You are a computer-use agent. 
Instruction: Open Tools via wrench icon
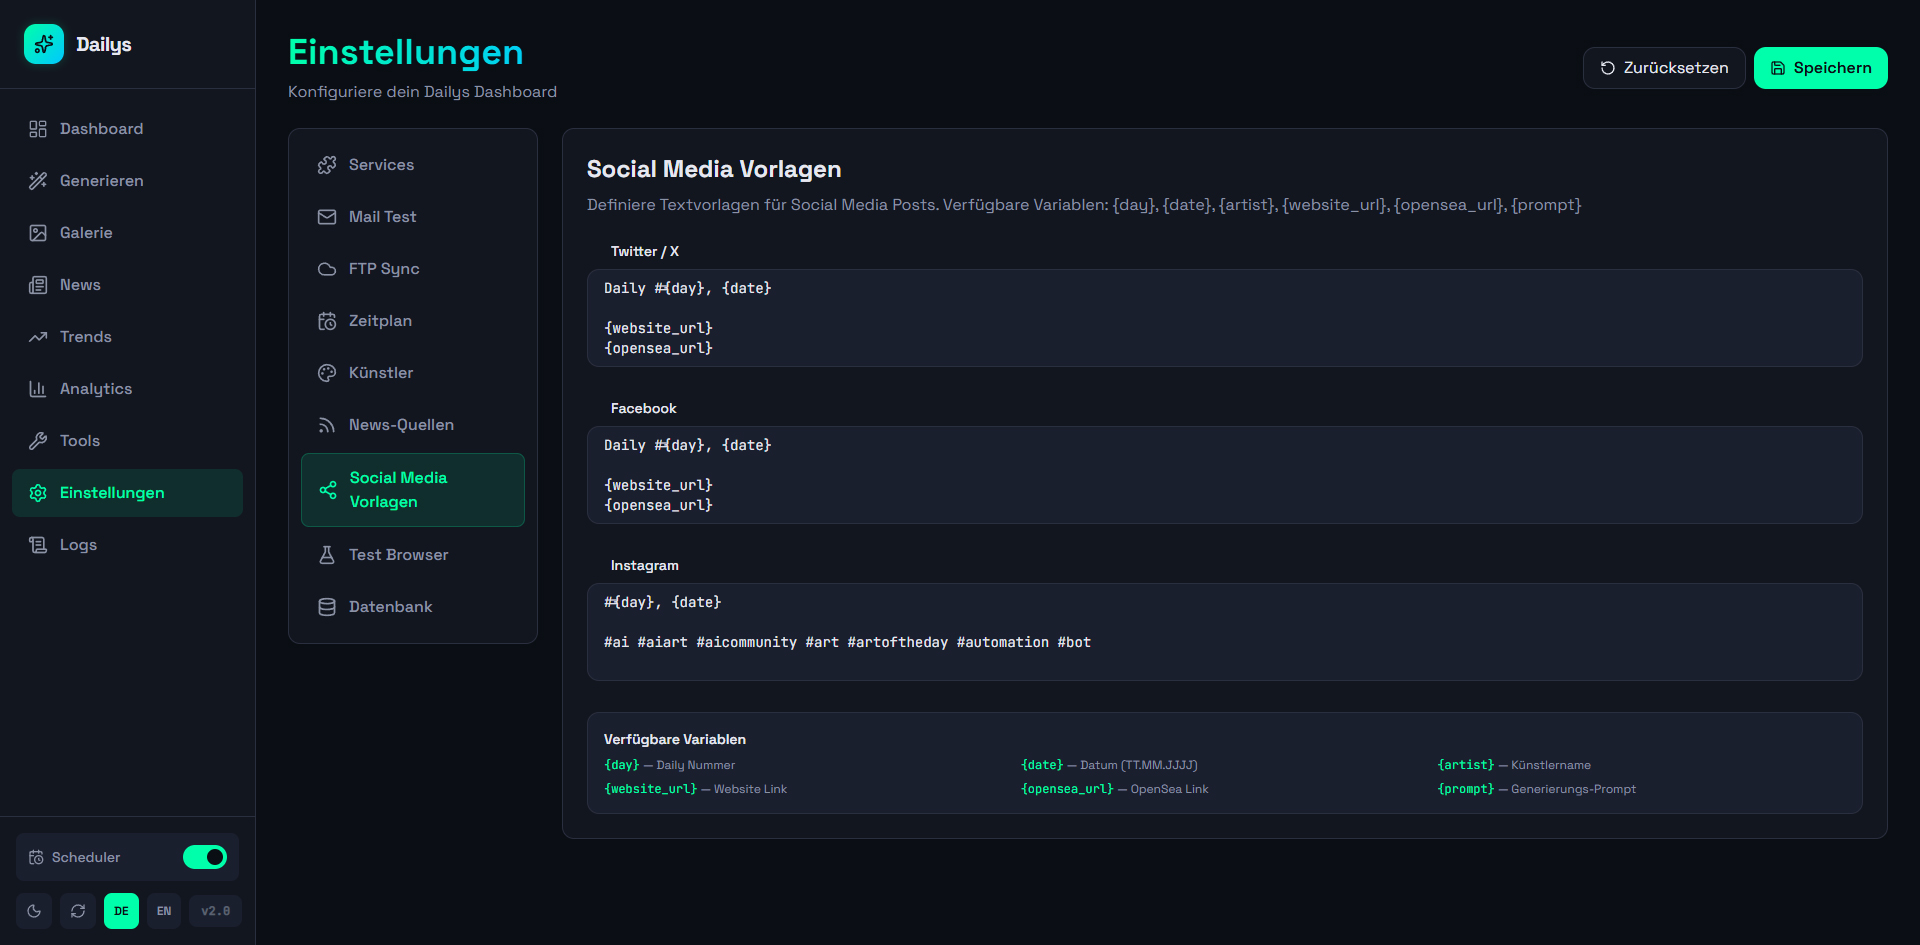click(38, 441)
